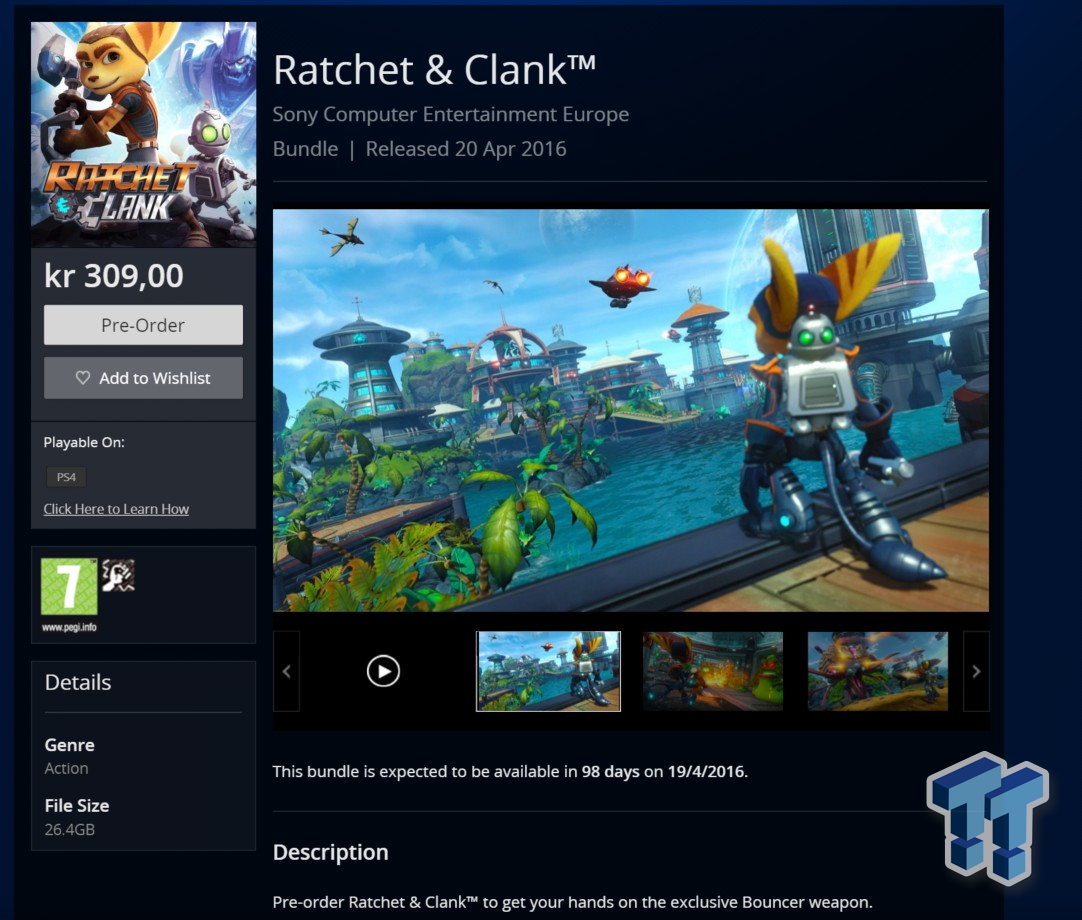The width and height of the screenshot is (1082, 920).
Task: Click the Genre label in Details
Action: [x=70, y=745]
